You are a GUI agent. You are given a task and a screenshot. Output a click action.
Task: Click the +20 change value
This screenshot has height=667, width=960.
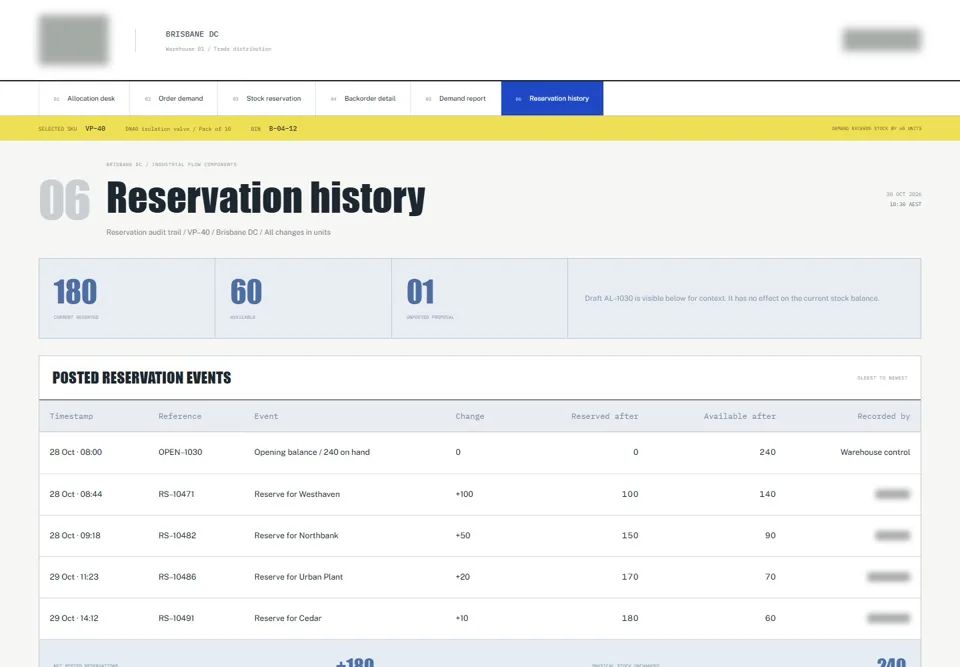click(x=463, y=576)
